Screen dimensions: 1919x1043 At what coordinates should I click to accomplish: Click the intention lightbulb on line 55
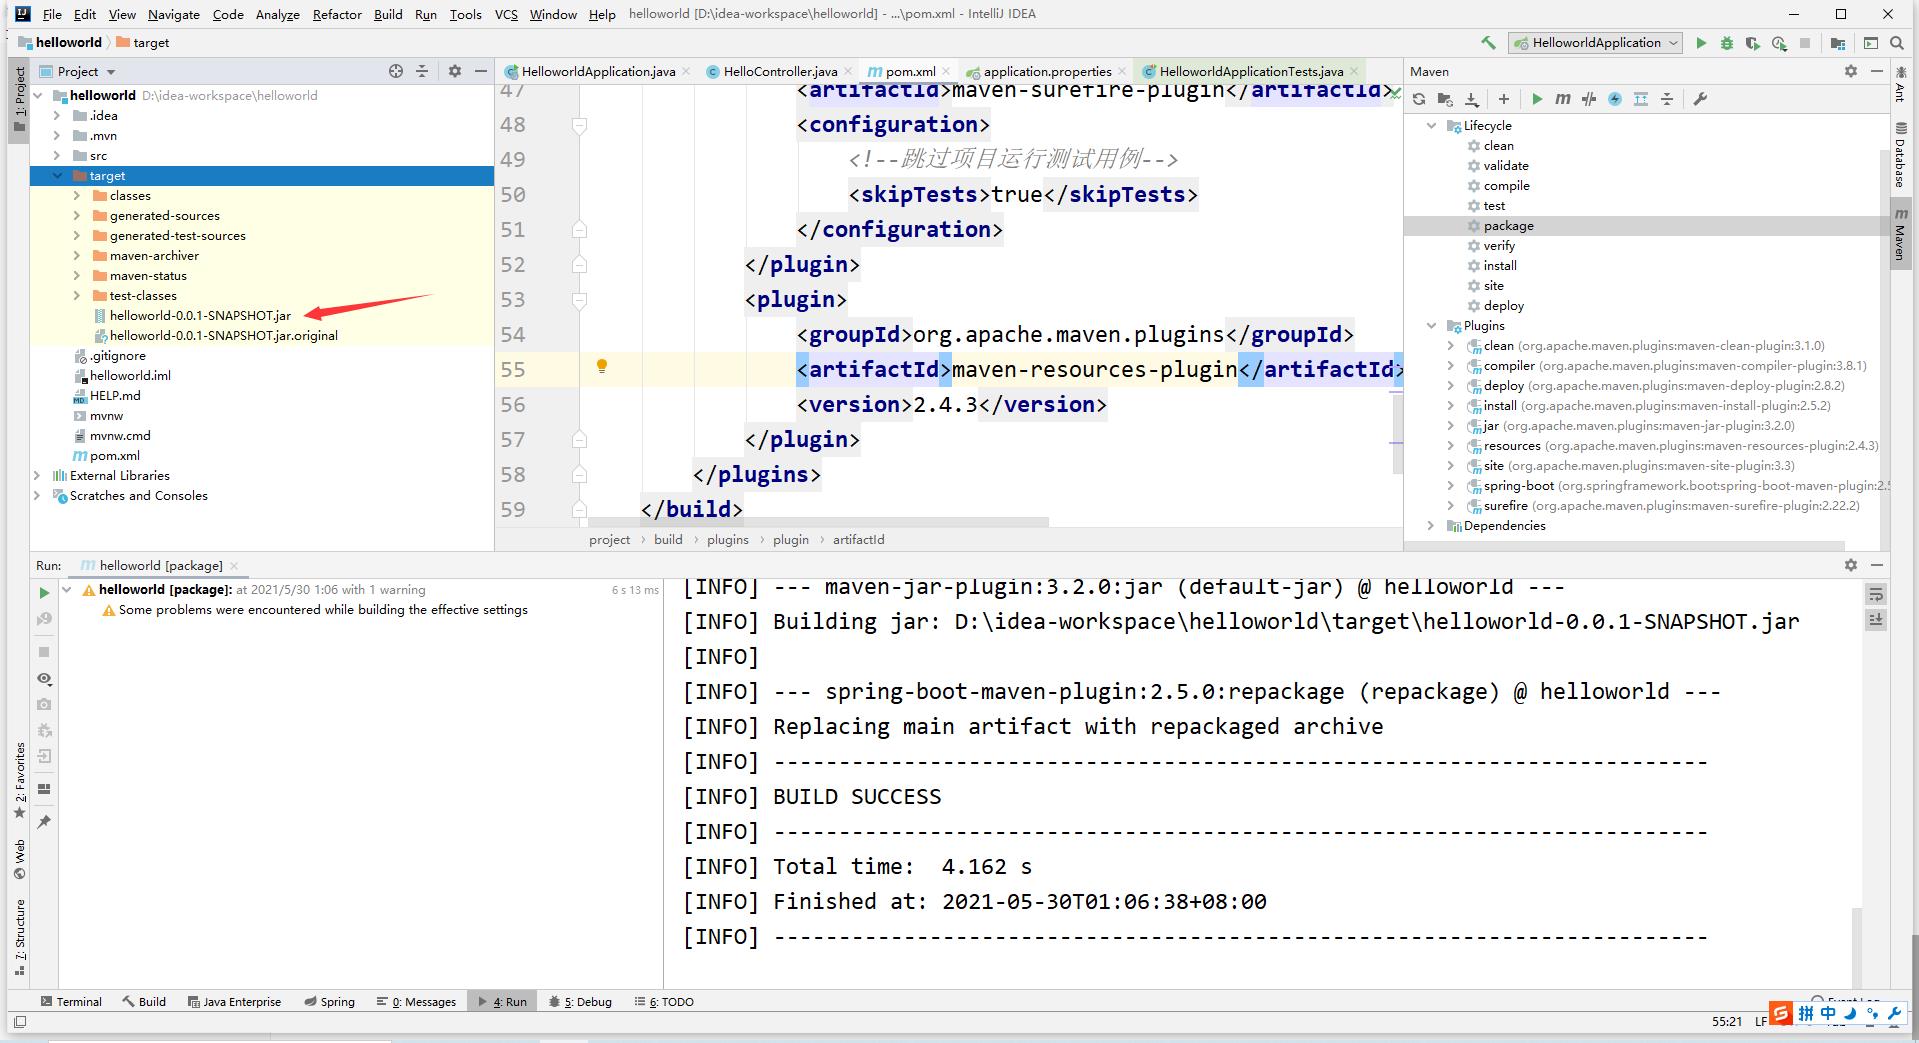[602, 366]
